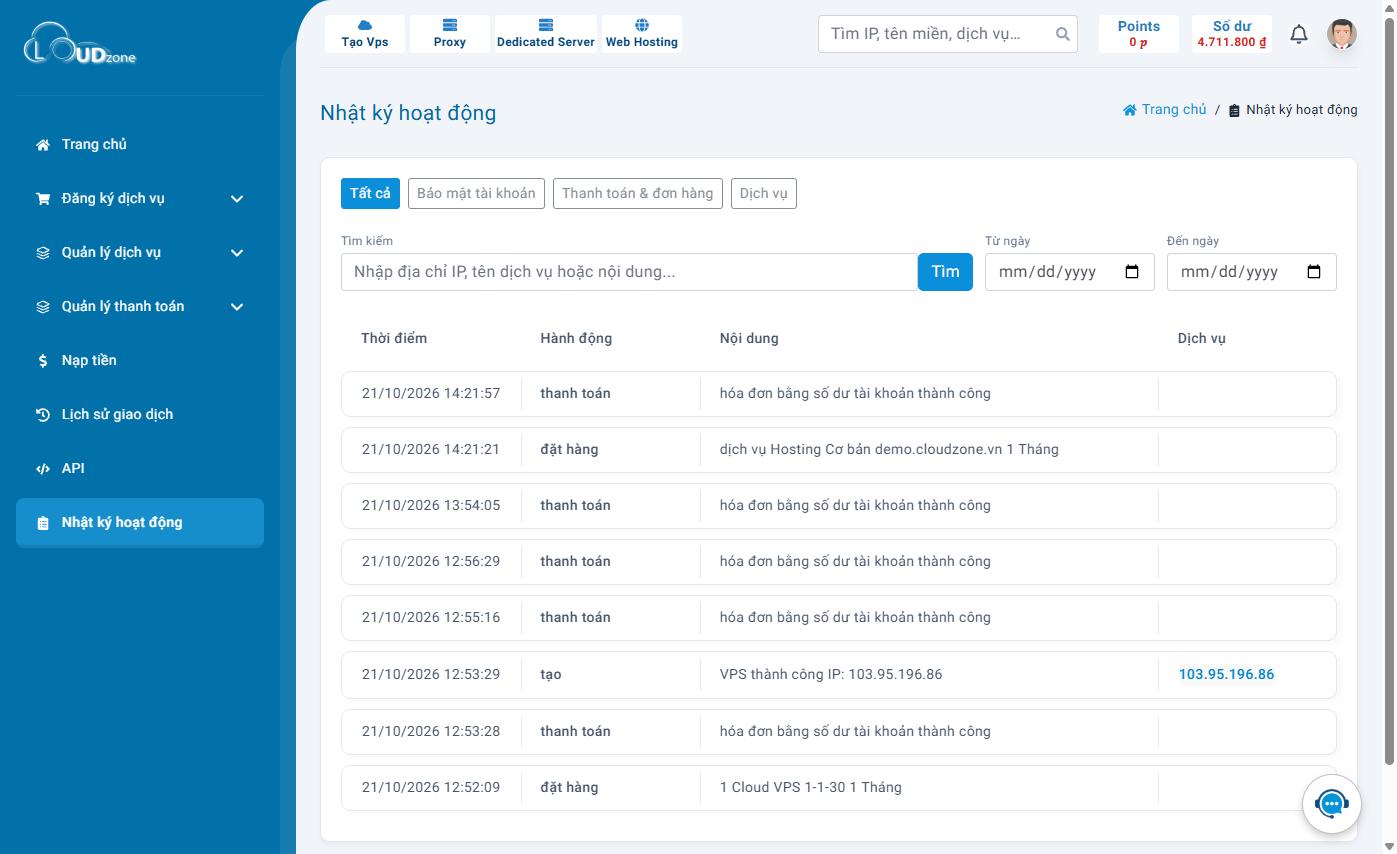Click the Trang chủ home icon in sidebar
Viewport: 1397px width, 854px height.
43,145
